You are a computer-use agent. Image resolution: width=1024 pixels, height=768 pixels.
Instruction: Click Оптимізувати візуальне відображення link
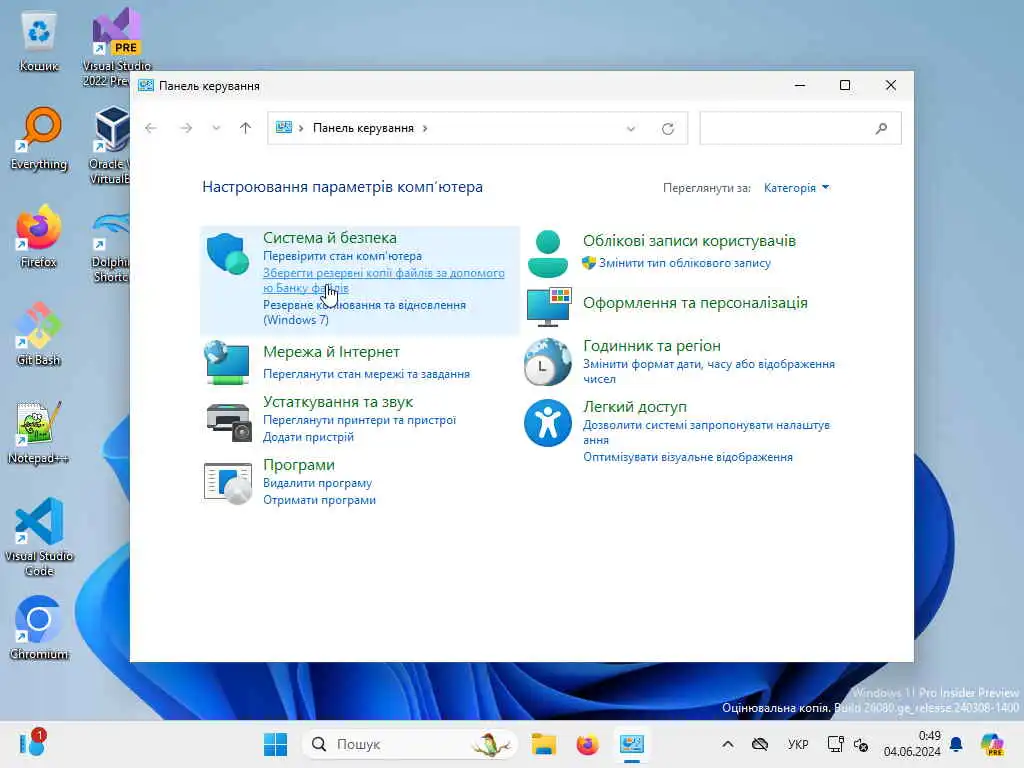(x=688, y=457)
